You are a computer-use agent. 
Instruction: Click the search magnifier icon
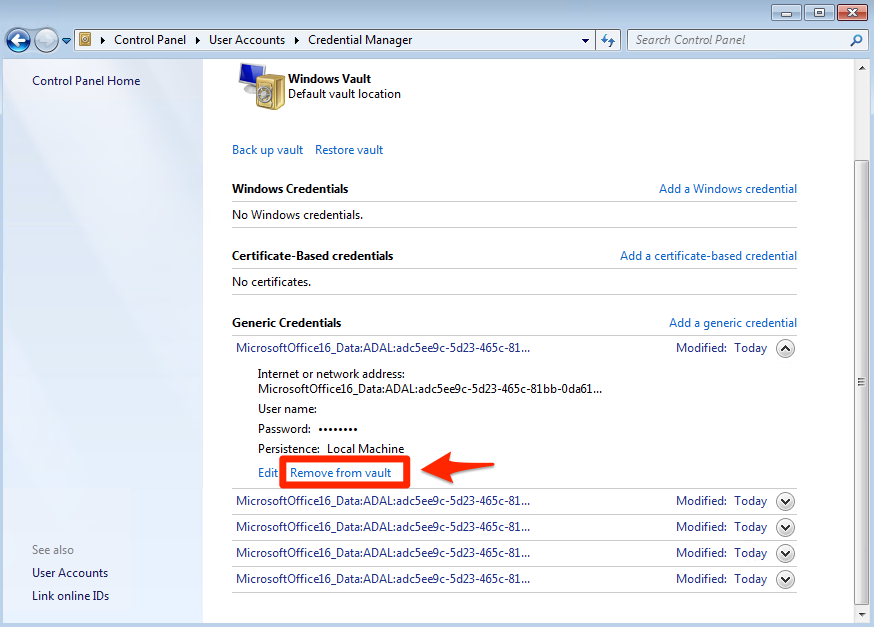pyautogui.click(x=856, y=40)
